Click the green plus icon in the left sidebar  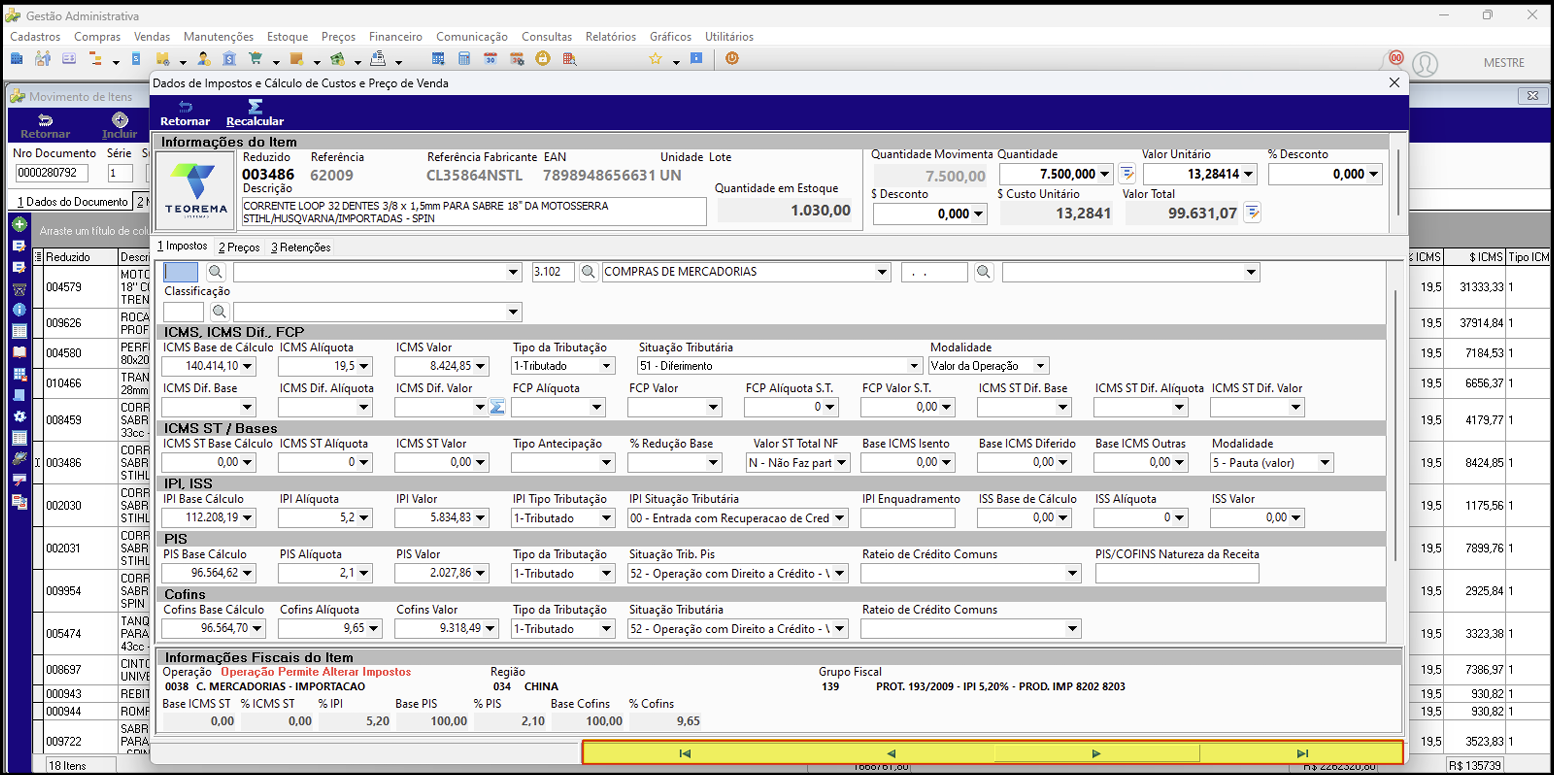(19, 224)
